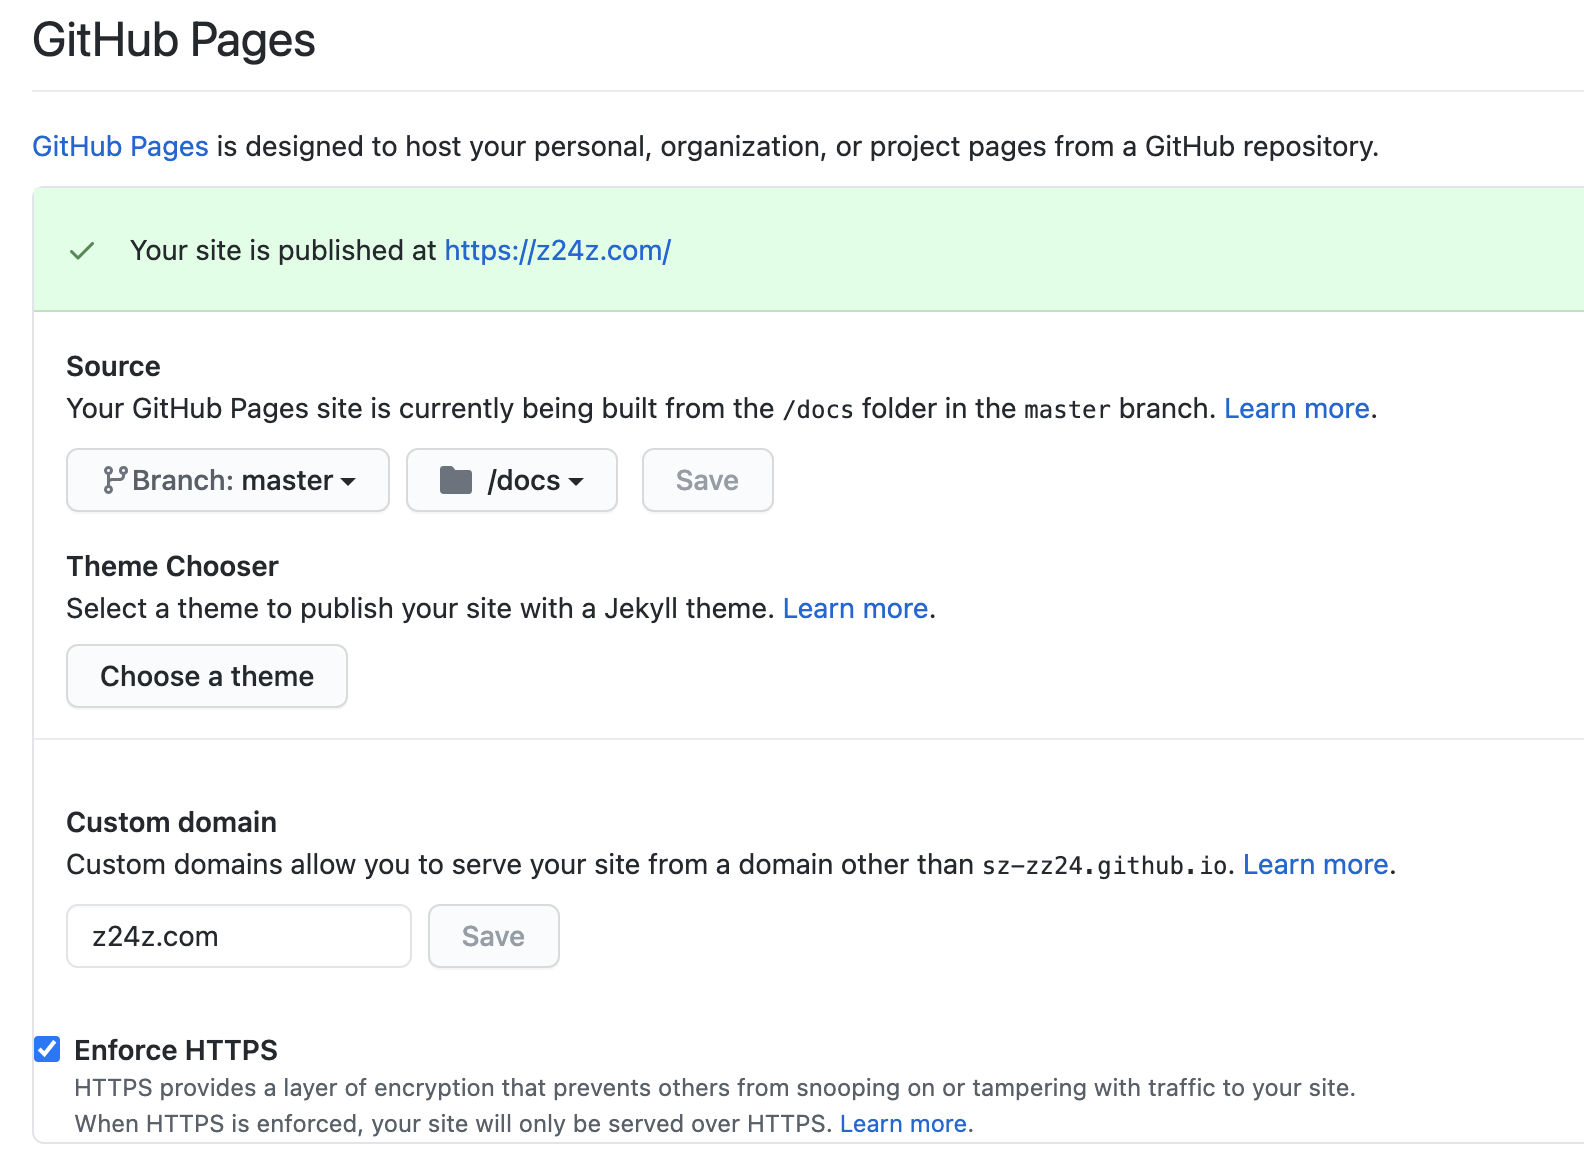Click the git branch icon
This screenshot has width=1584, height=1176.
pyautogui.click(x=114, y=480)
